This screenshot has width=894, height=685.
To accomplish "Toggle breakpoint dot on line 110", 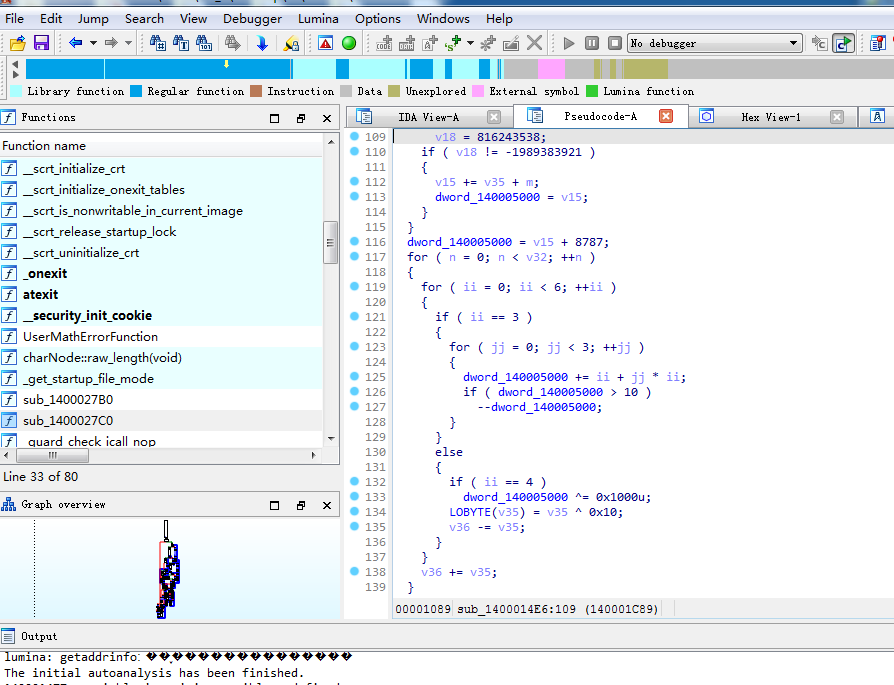I will click(x=354, y=151).
